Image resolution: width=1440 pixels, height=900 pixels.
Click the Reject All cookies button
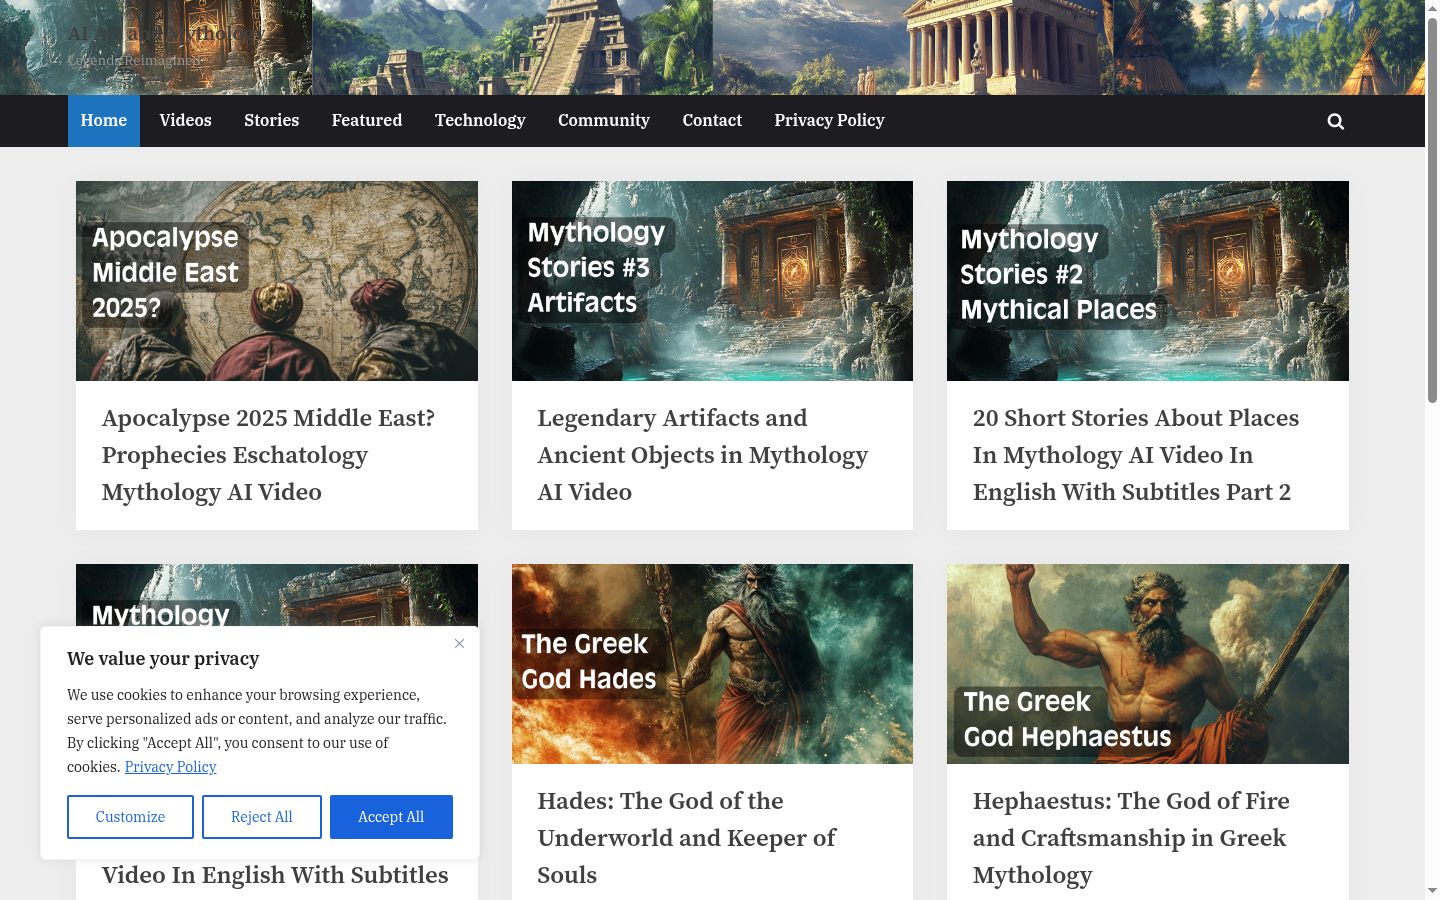pyautogui.click(x=262, y=817)
